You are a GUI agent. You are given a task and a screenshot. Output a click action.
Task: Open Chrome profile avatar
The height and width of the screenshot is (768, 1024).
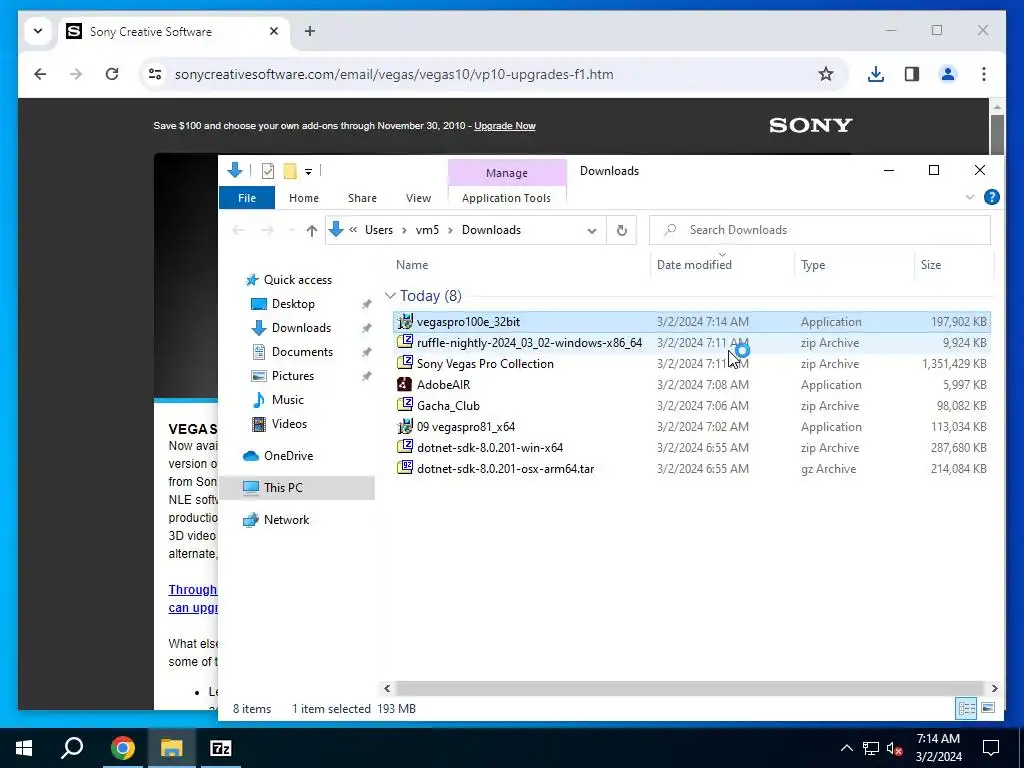(948, 74)
